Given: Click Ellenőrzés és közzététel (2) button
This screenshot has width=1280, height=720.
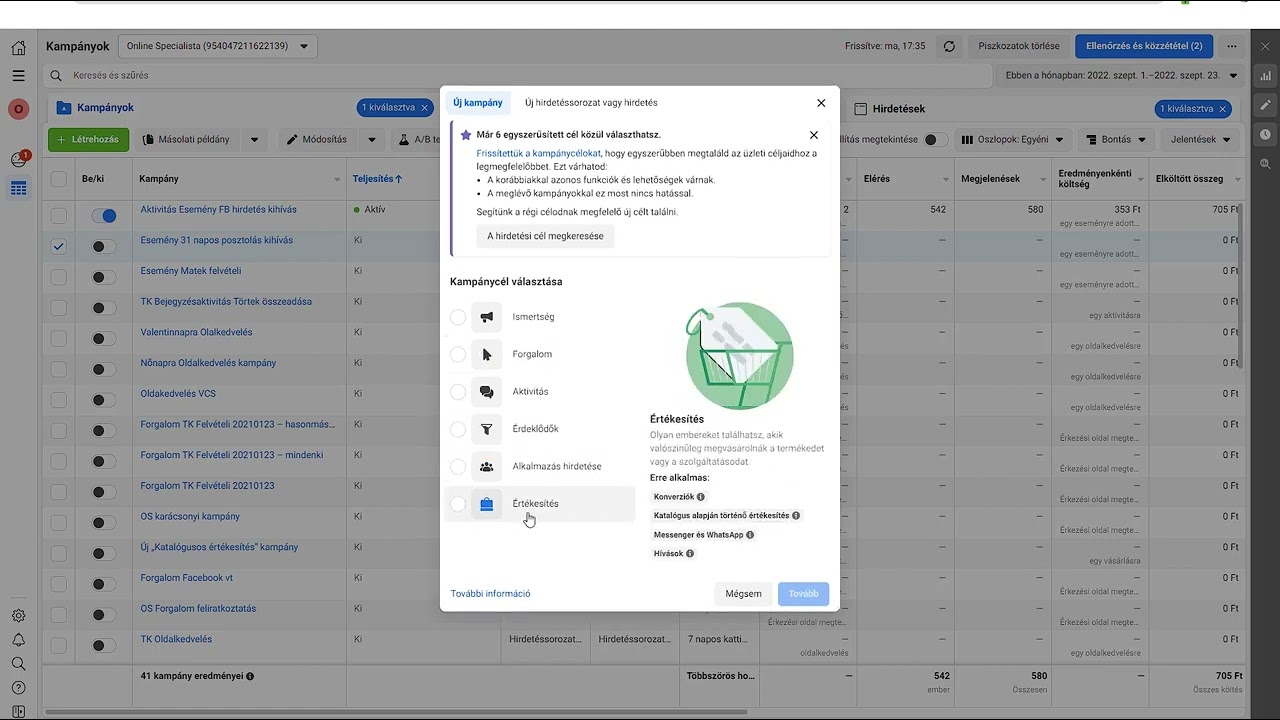Looking at the screenshot, I should coord(1144,46).
